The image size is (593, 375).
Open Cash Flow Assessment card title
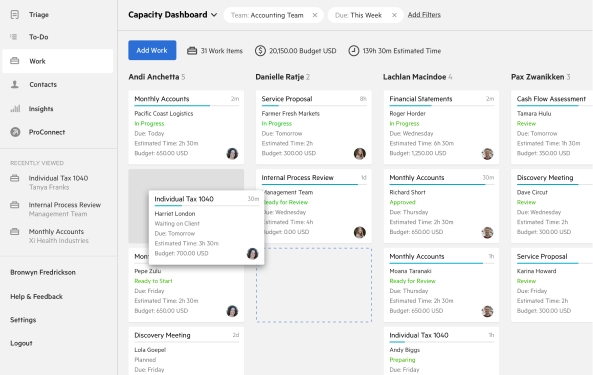tap(551, 99)
